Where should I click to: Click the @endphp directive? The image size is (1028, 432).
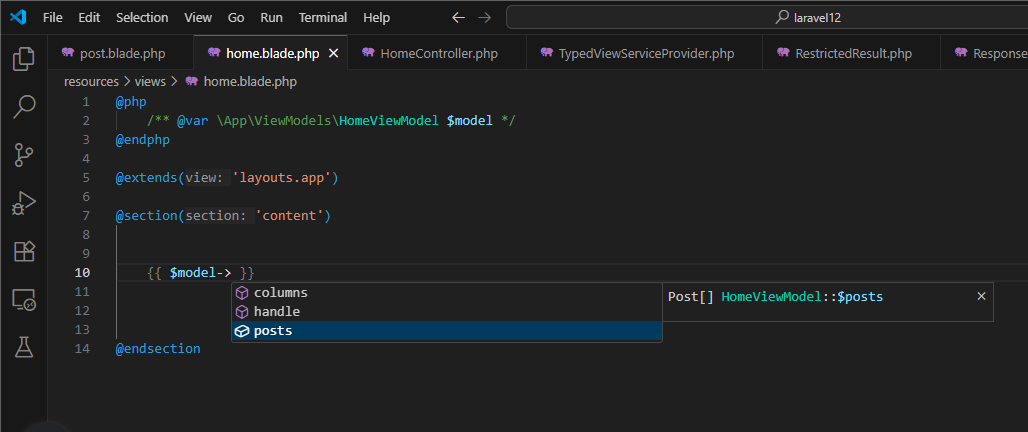point(143,140)
